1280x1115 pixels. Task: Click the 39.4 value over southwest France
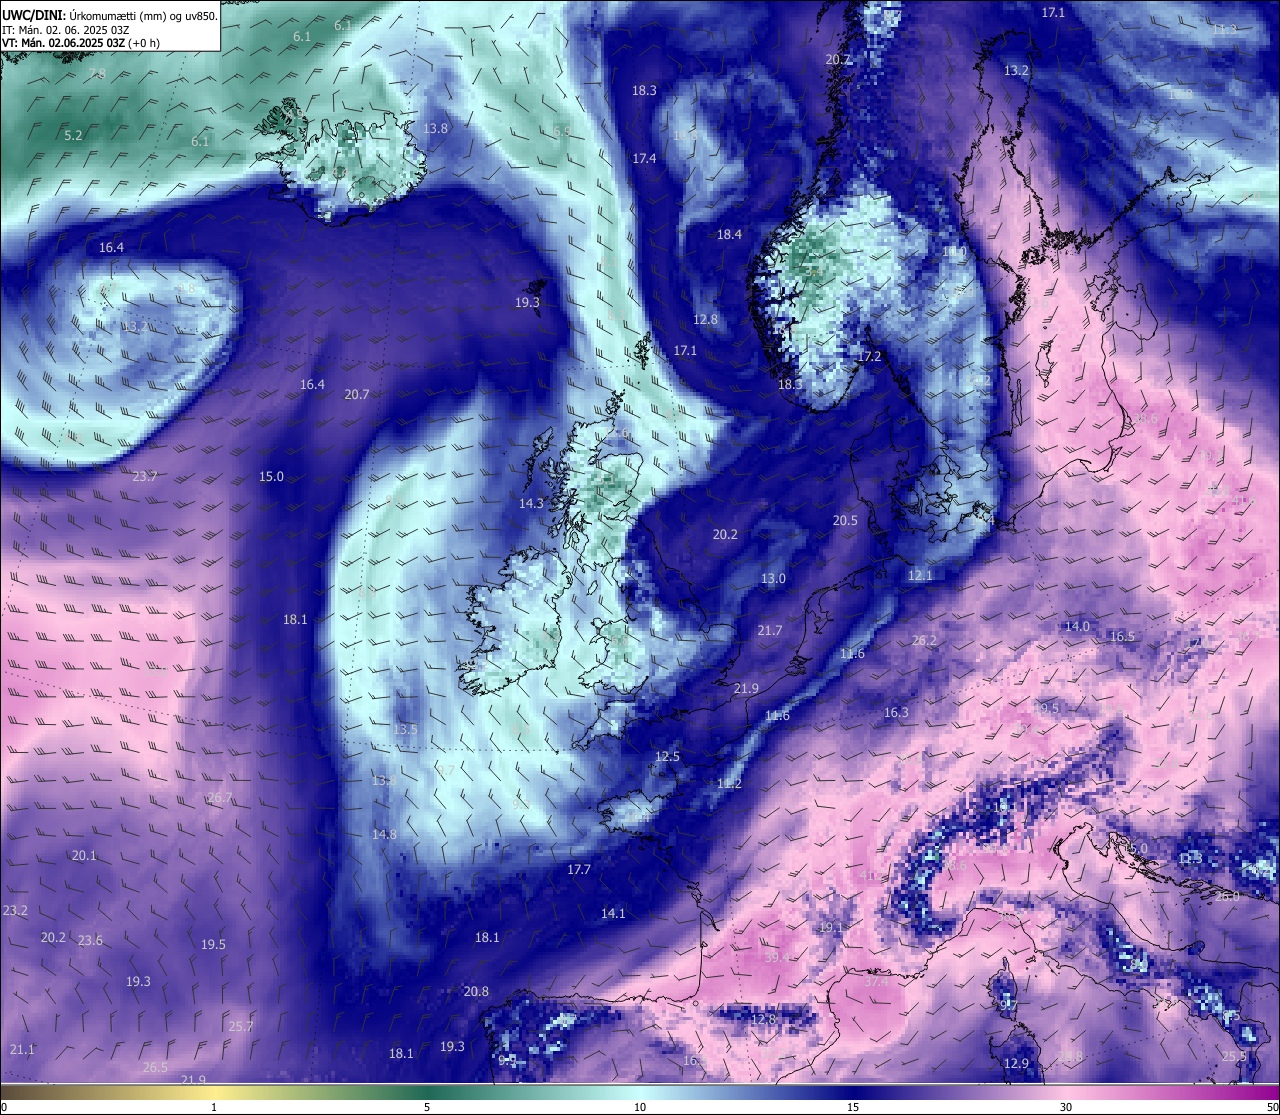click(776, 957)
